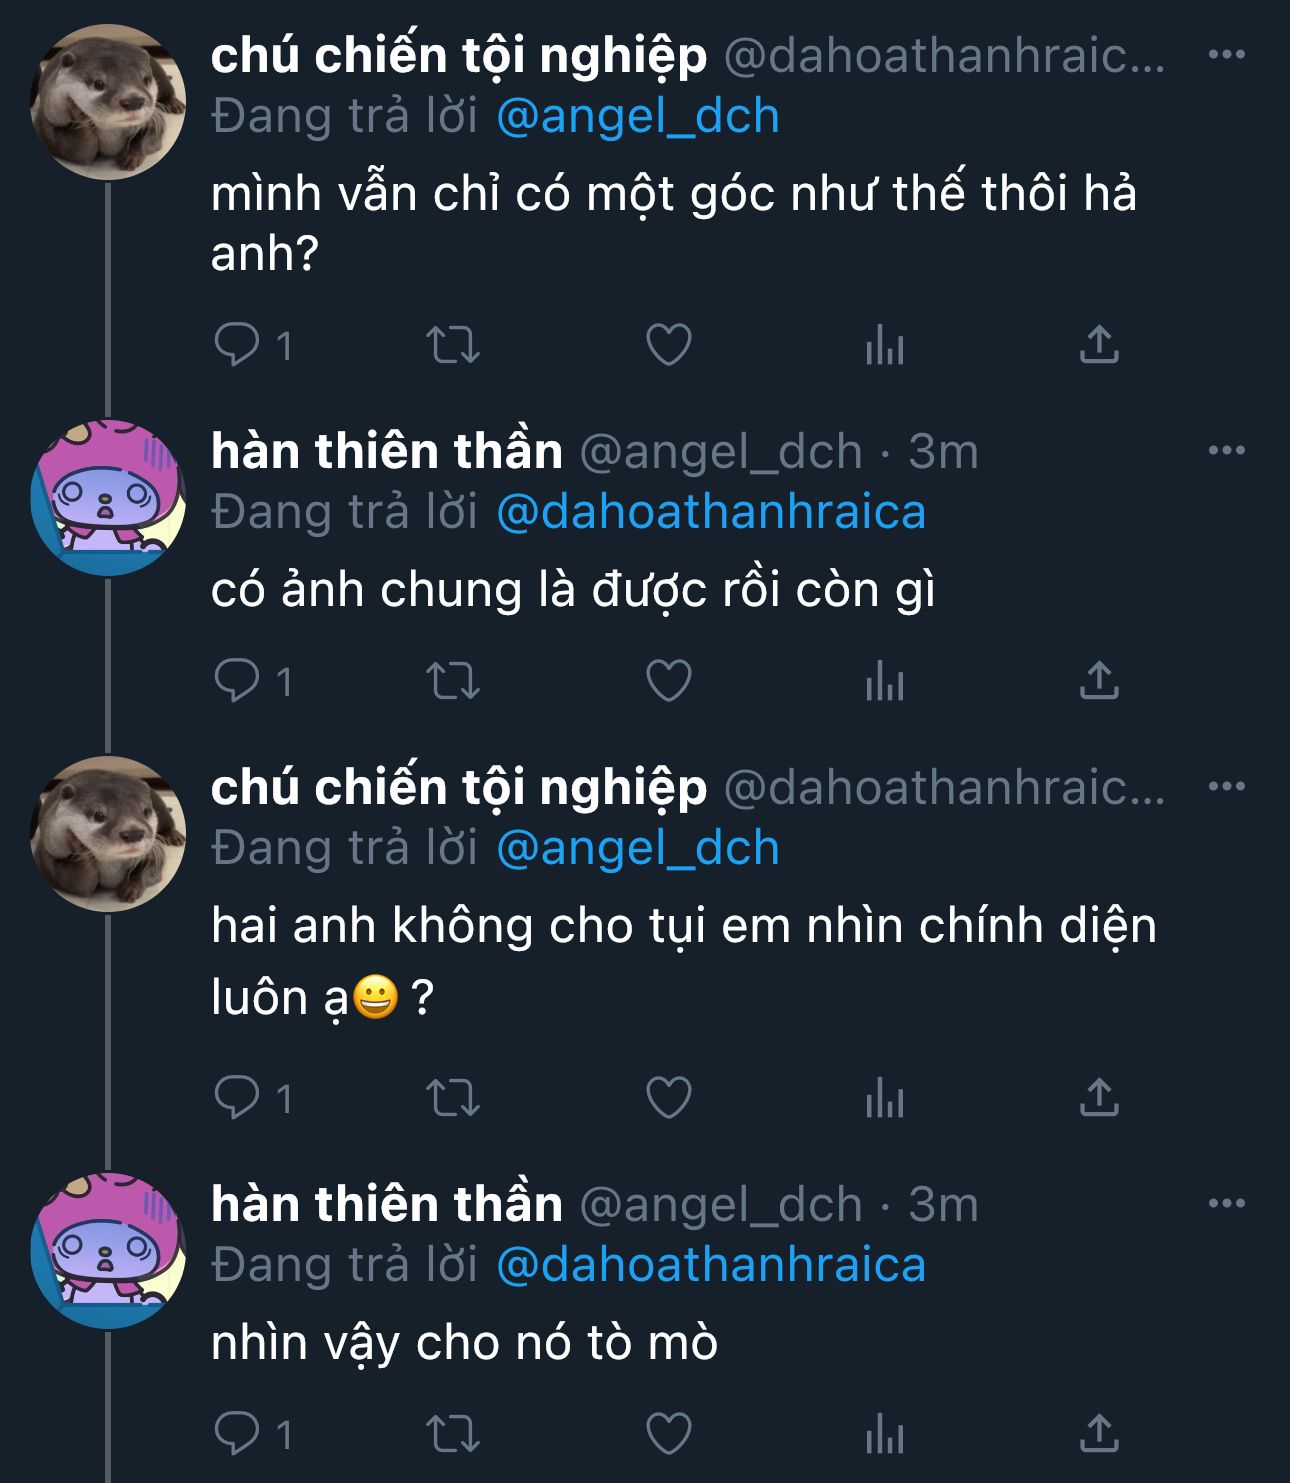Share the "hai anh không cho tụi em" tweet
The height and width of the screenshot is (1483, 1290).
point(1099,1098)
